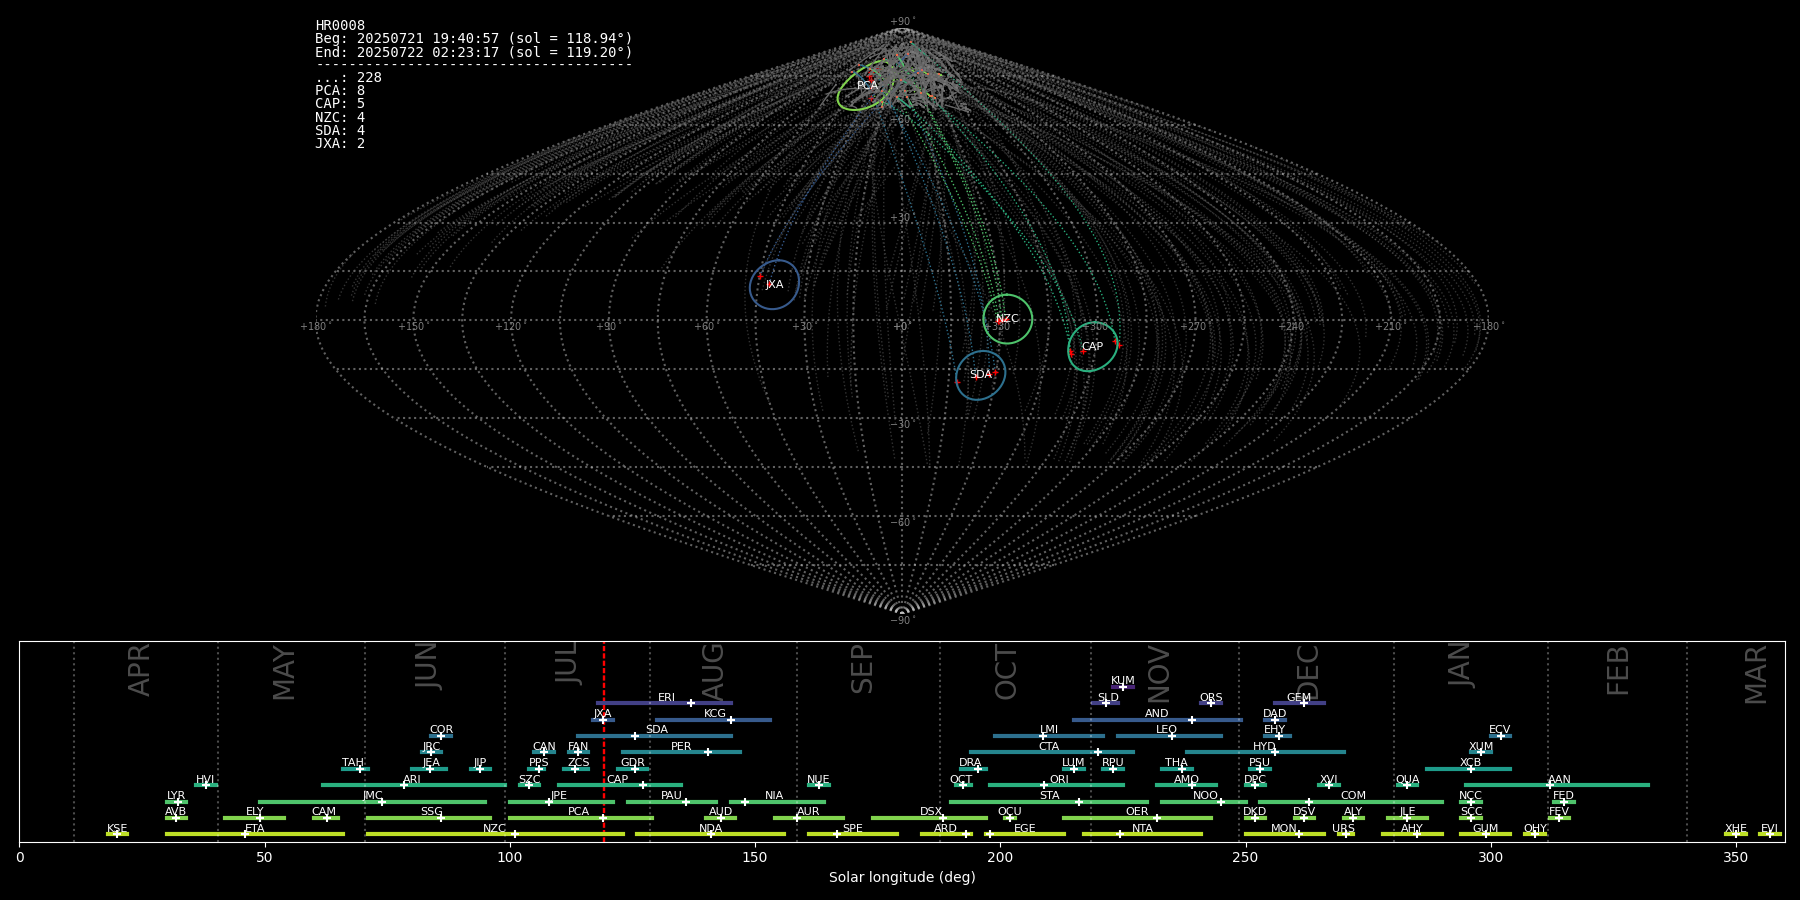Select the SDA radiant circle on sky map
This screenshot has width=1800, height=900.
(980, 375)
